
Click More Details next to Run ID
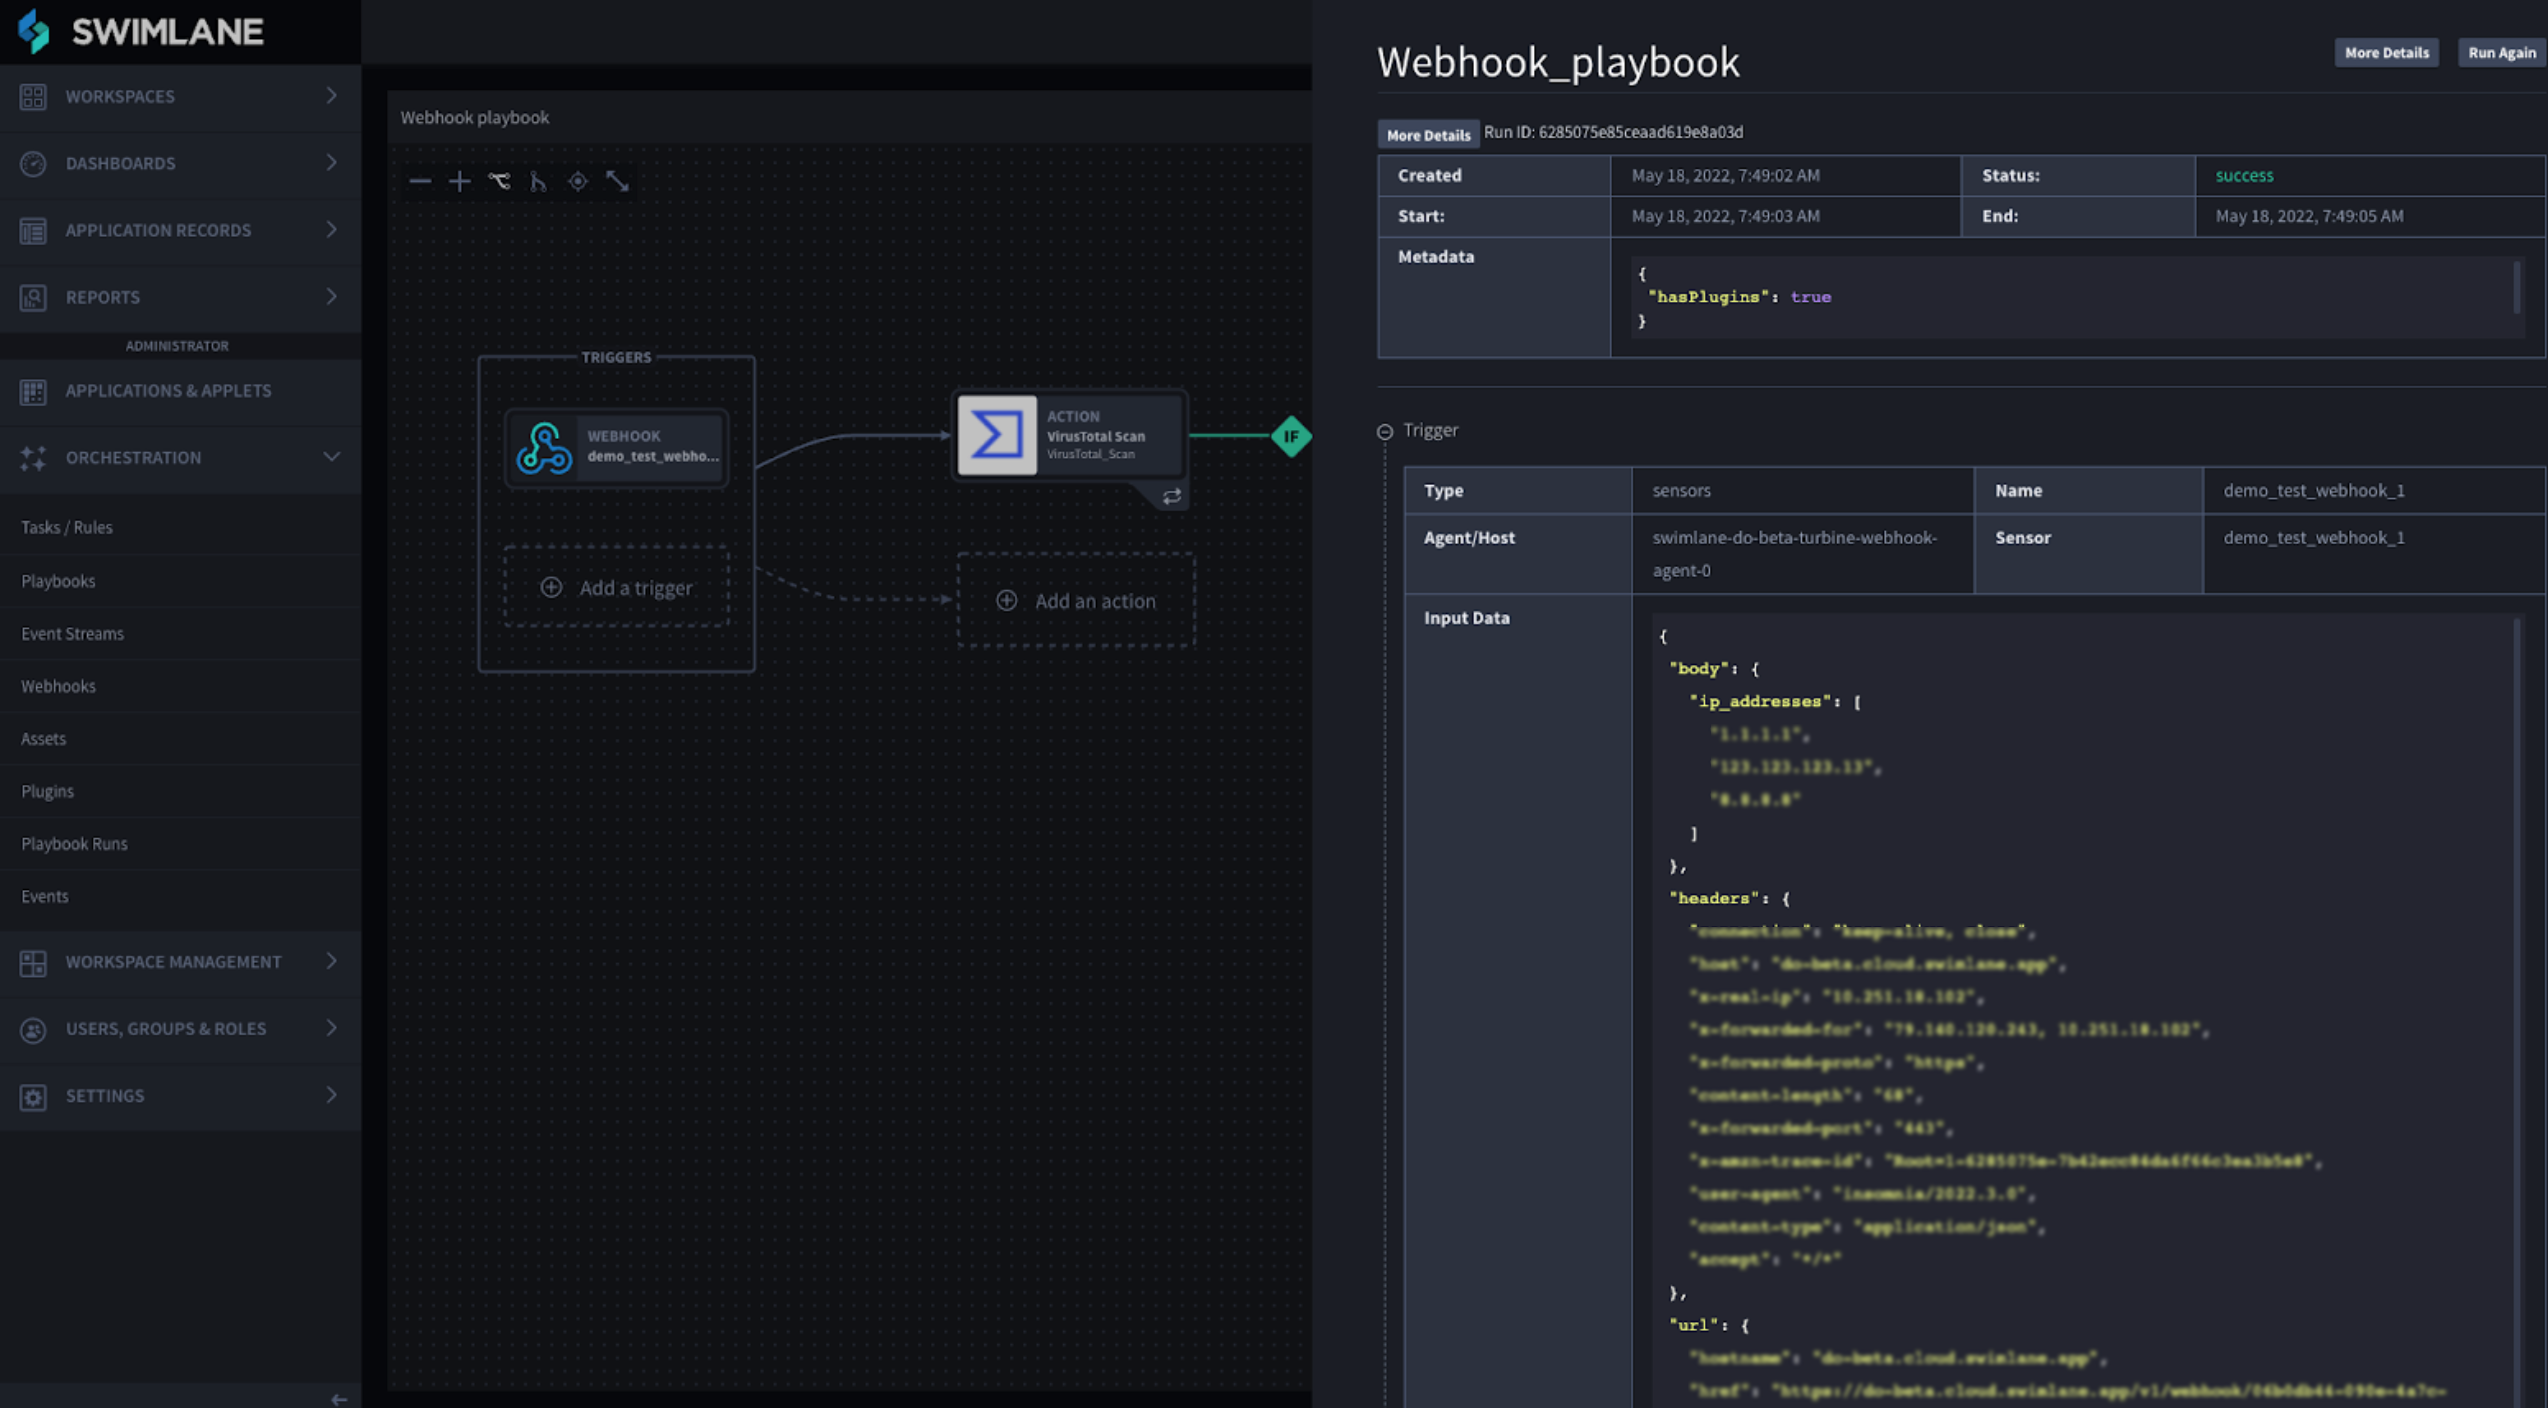(1428, 134)
